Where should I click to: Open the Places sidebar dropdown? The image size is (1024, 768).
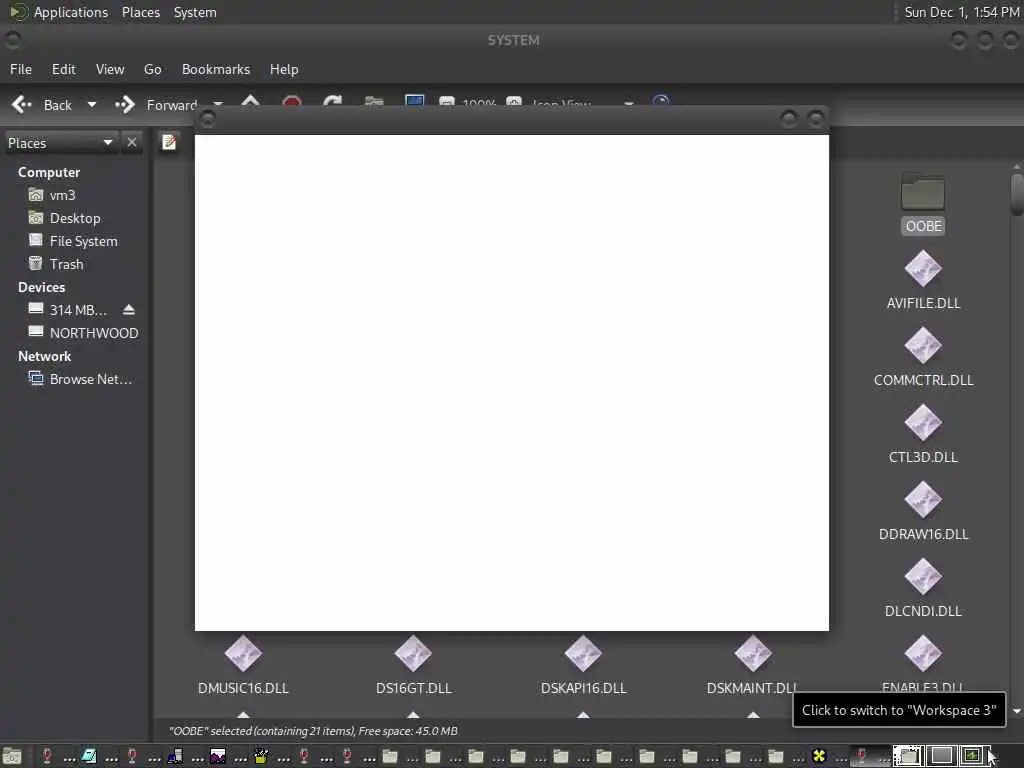click(60, 142)
